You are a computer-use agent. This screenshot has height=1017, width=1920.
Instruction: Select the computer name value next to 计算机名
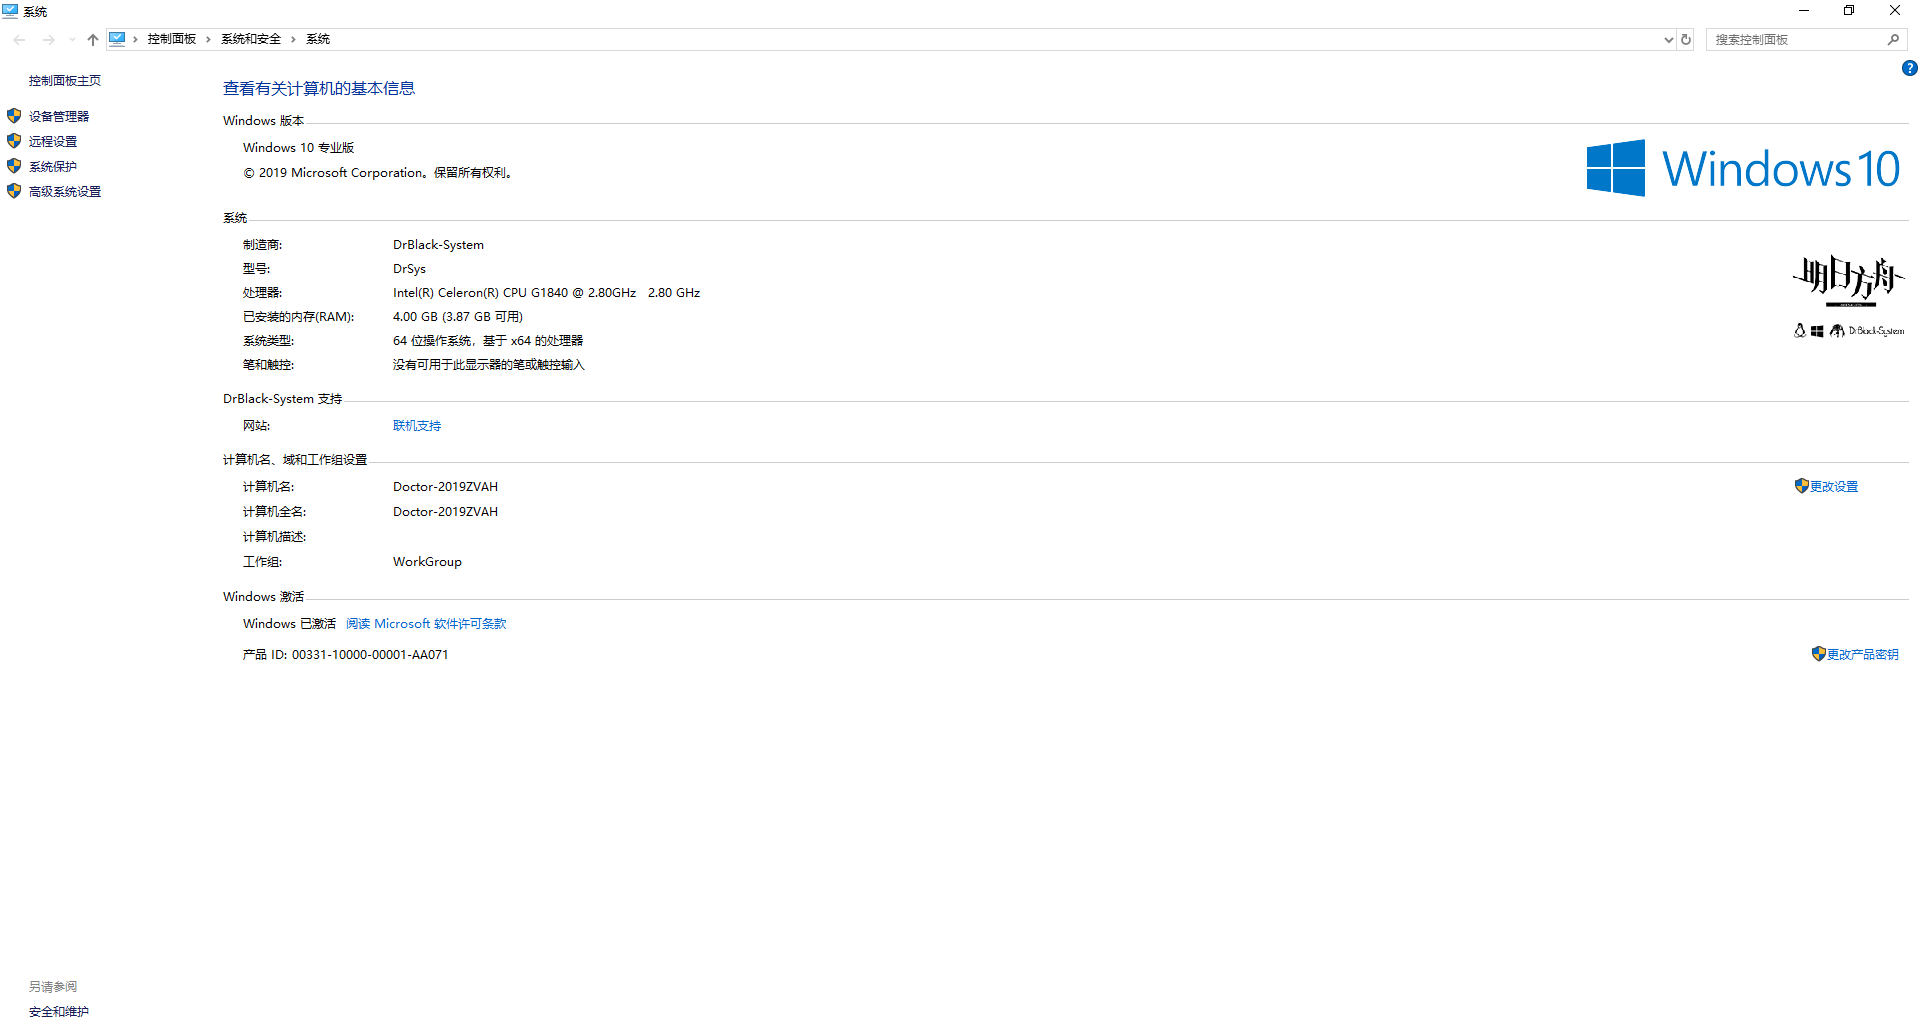[x=445, y=487]
